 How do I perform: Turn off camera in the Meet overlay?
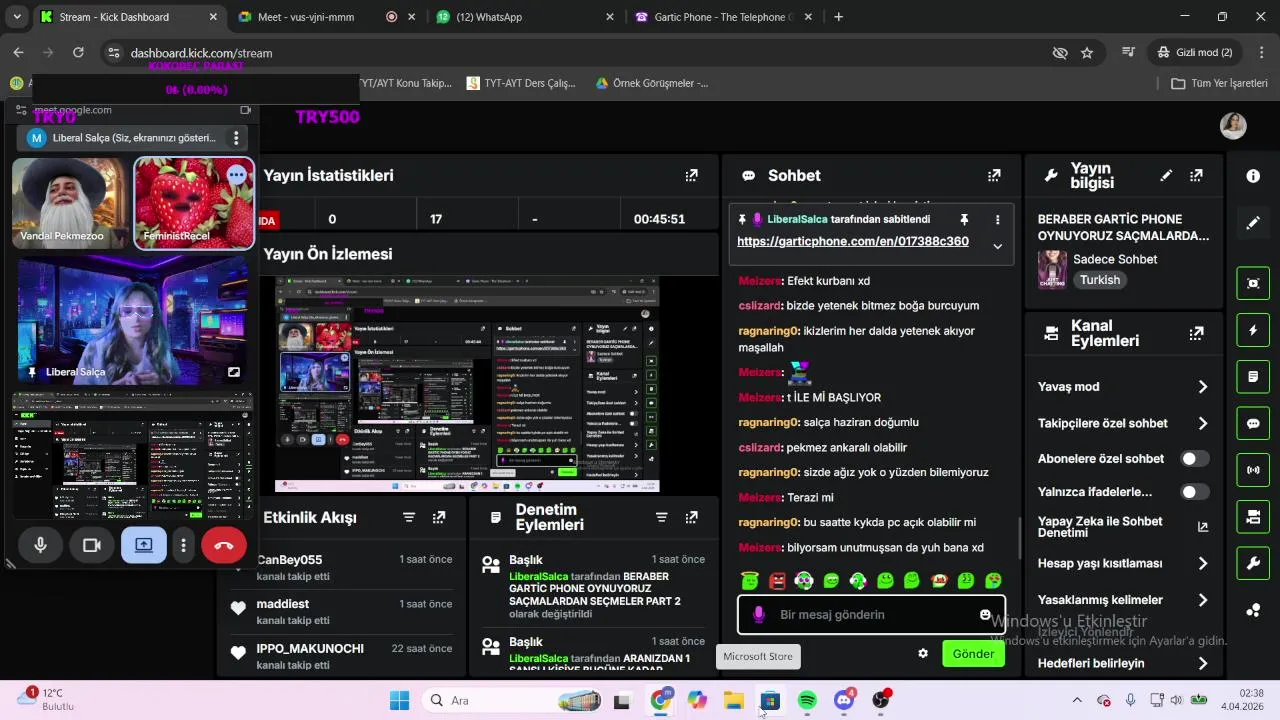pyautogui.click(x=92, y=545)
